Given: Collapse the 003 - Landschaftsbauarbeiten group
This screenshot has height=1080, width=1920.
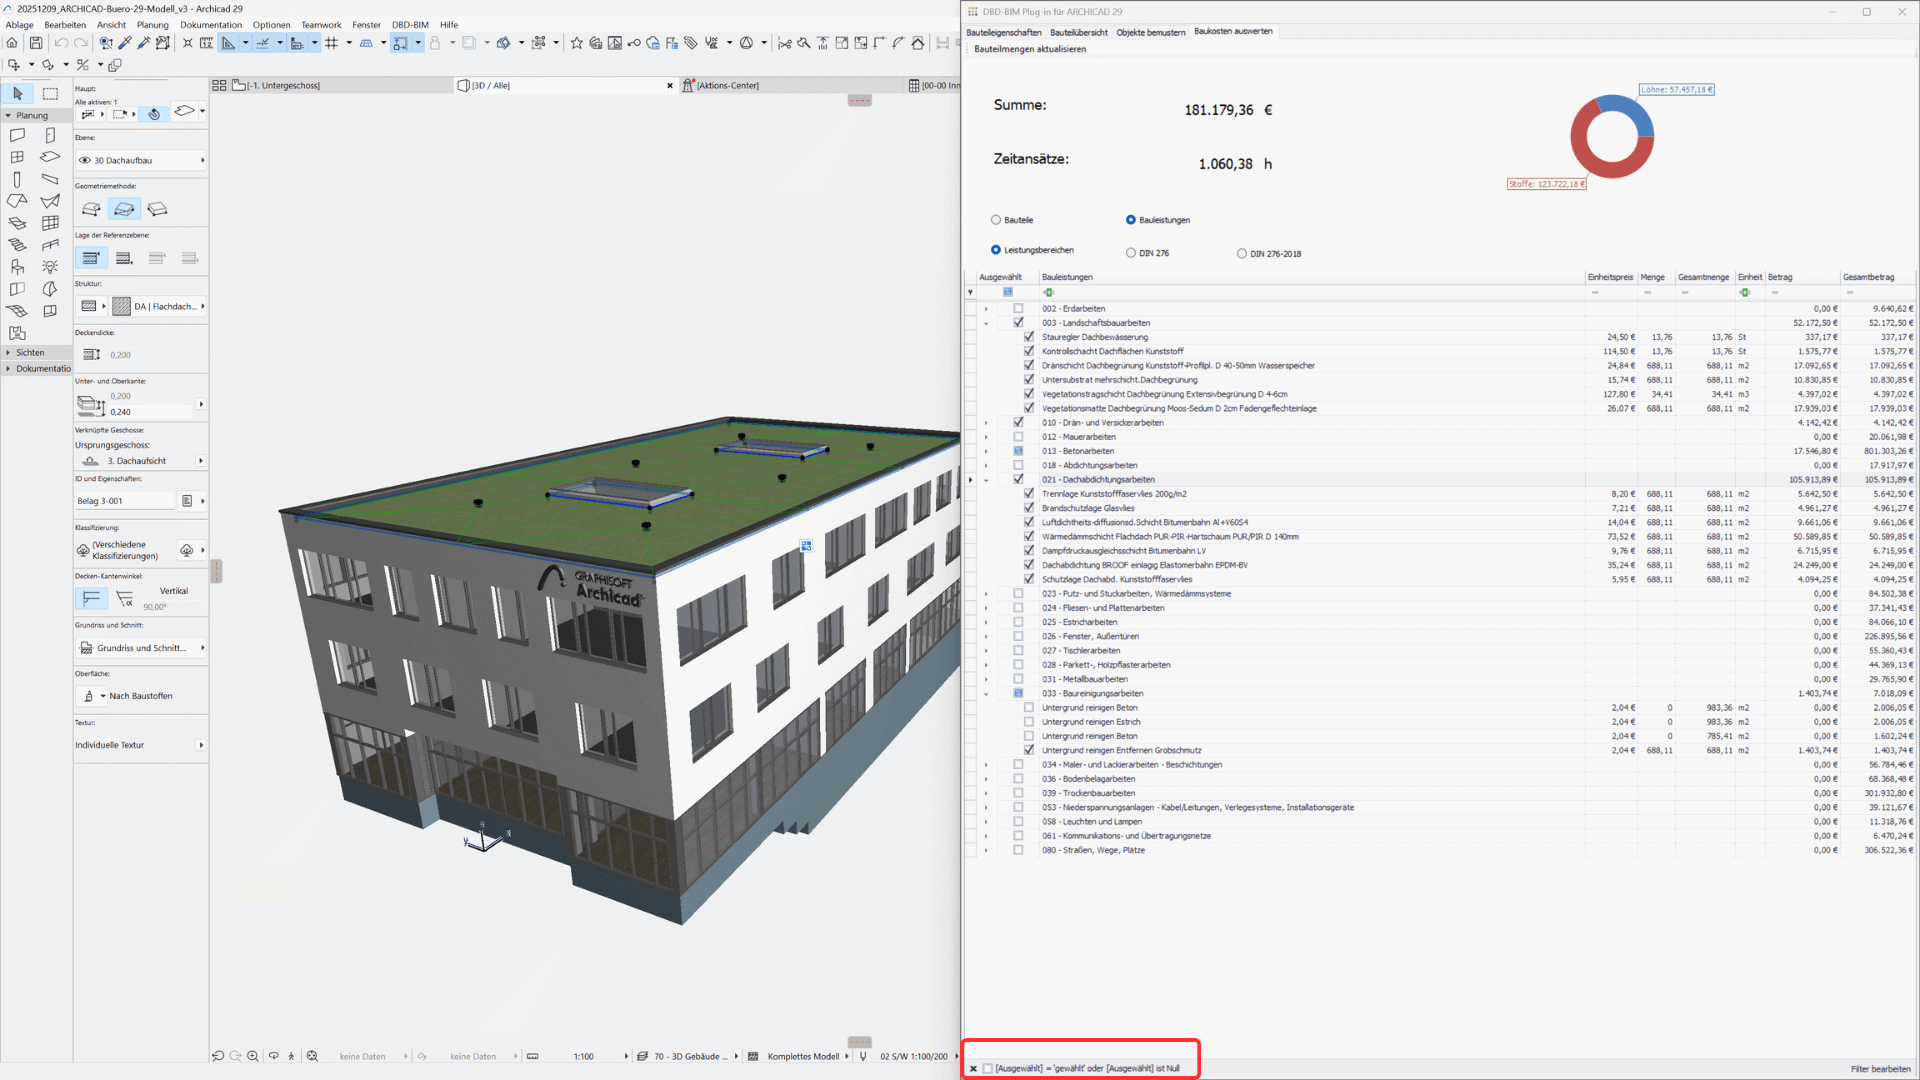Looking at the screenshot, I should (986, 323).
